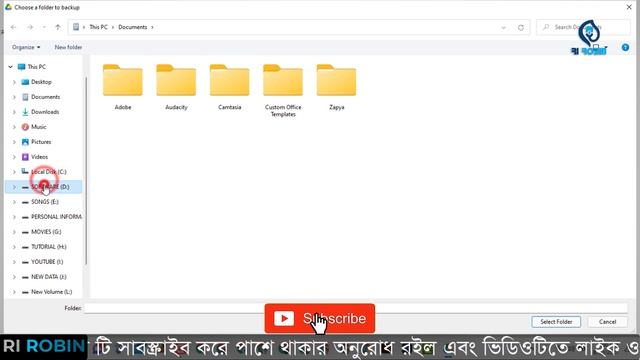This screenshot has width=640, height=360.
Task: Click the This PC computer icon
Action: pyautogui.click(x=22, y=67)
